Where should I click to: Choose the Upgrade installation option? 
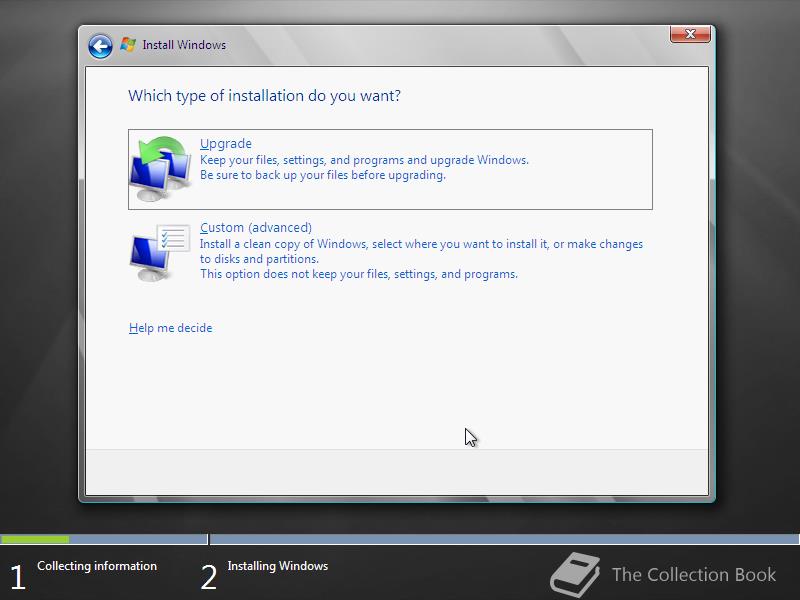click(x=390, y=169)
